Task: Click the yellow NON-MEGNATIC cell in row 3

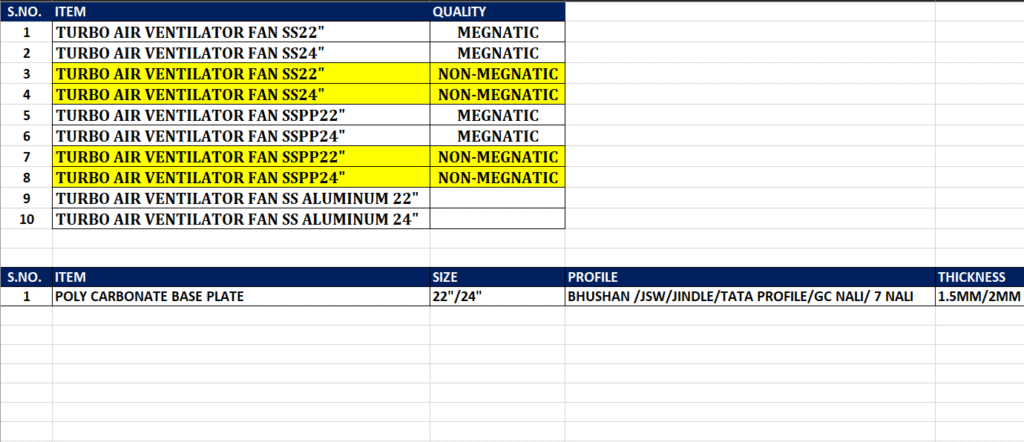Action: (497, 74)
